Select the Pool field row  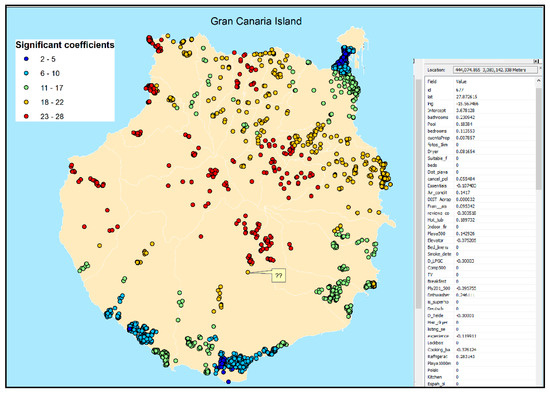coord(481,124)
